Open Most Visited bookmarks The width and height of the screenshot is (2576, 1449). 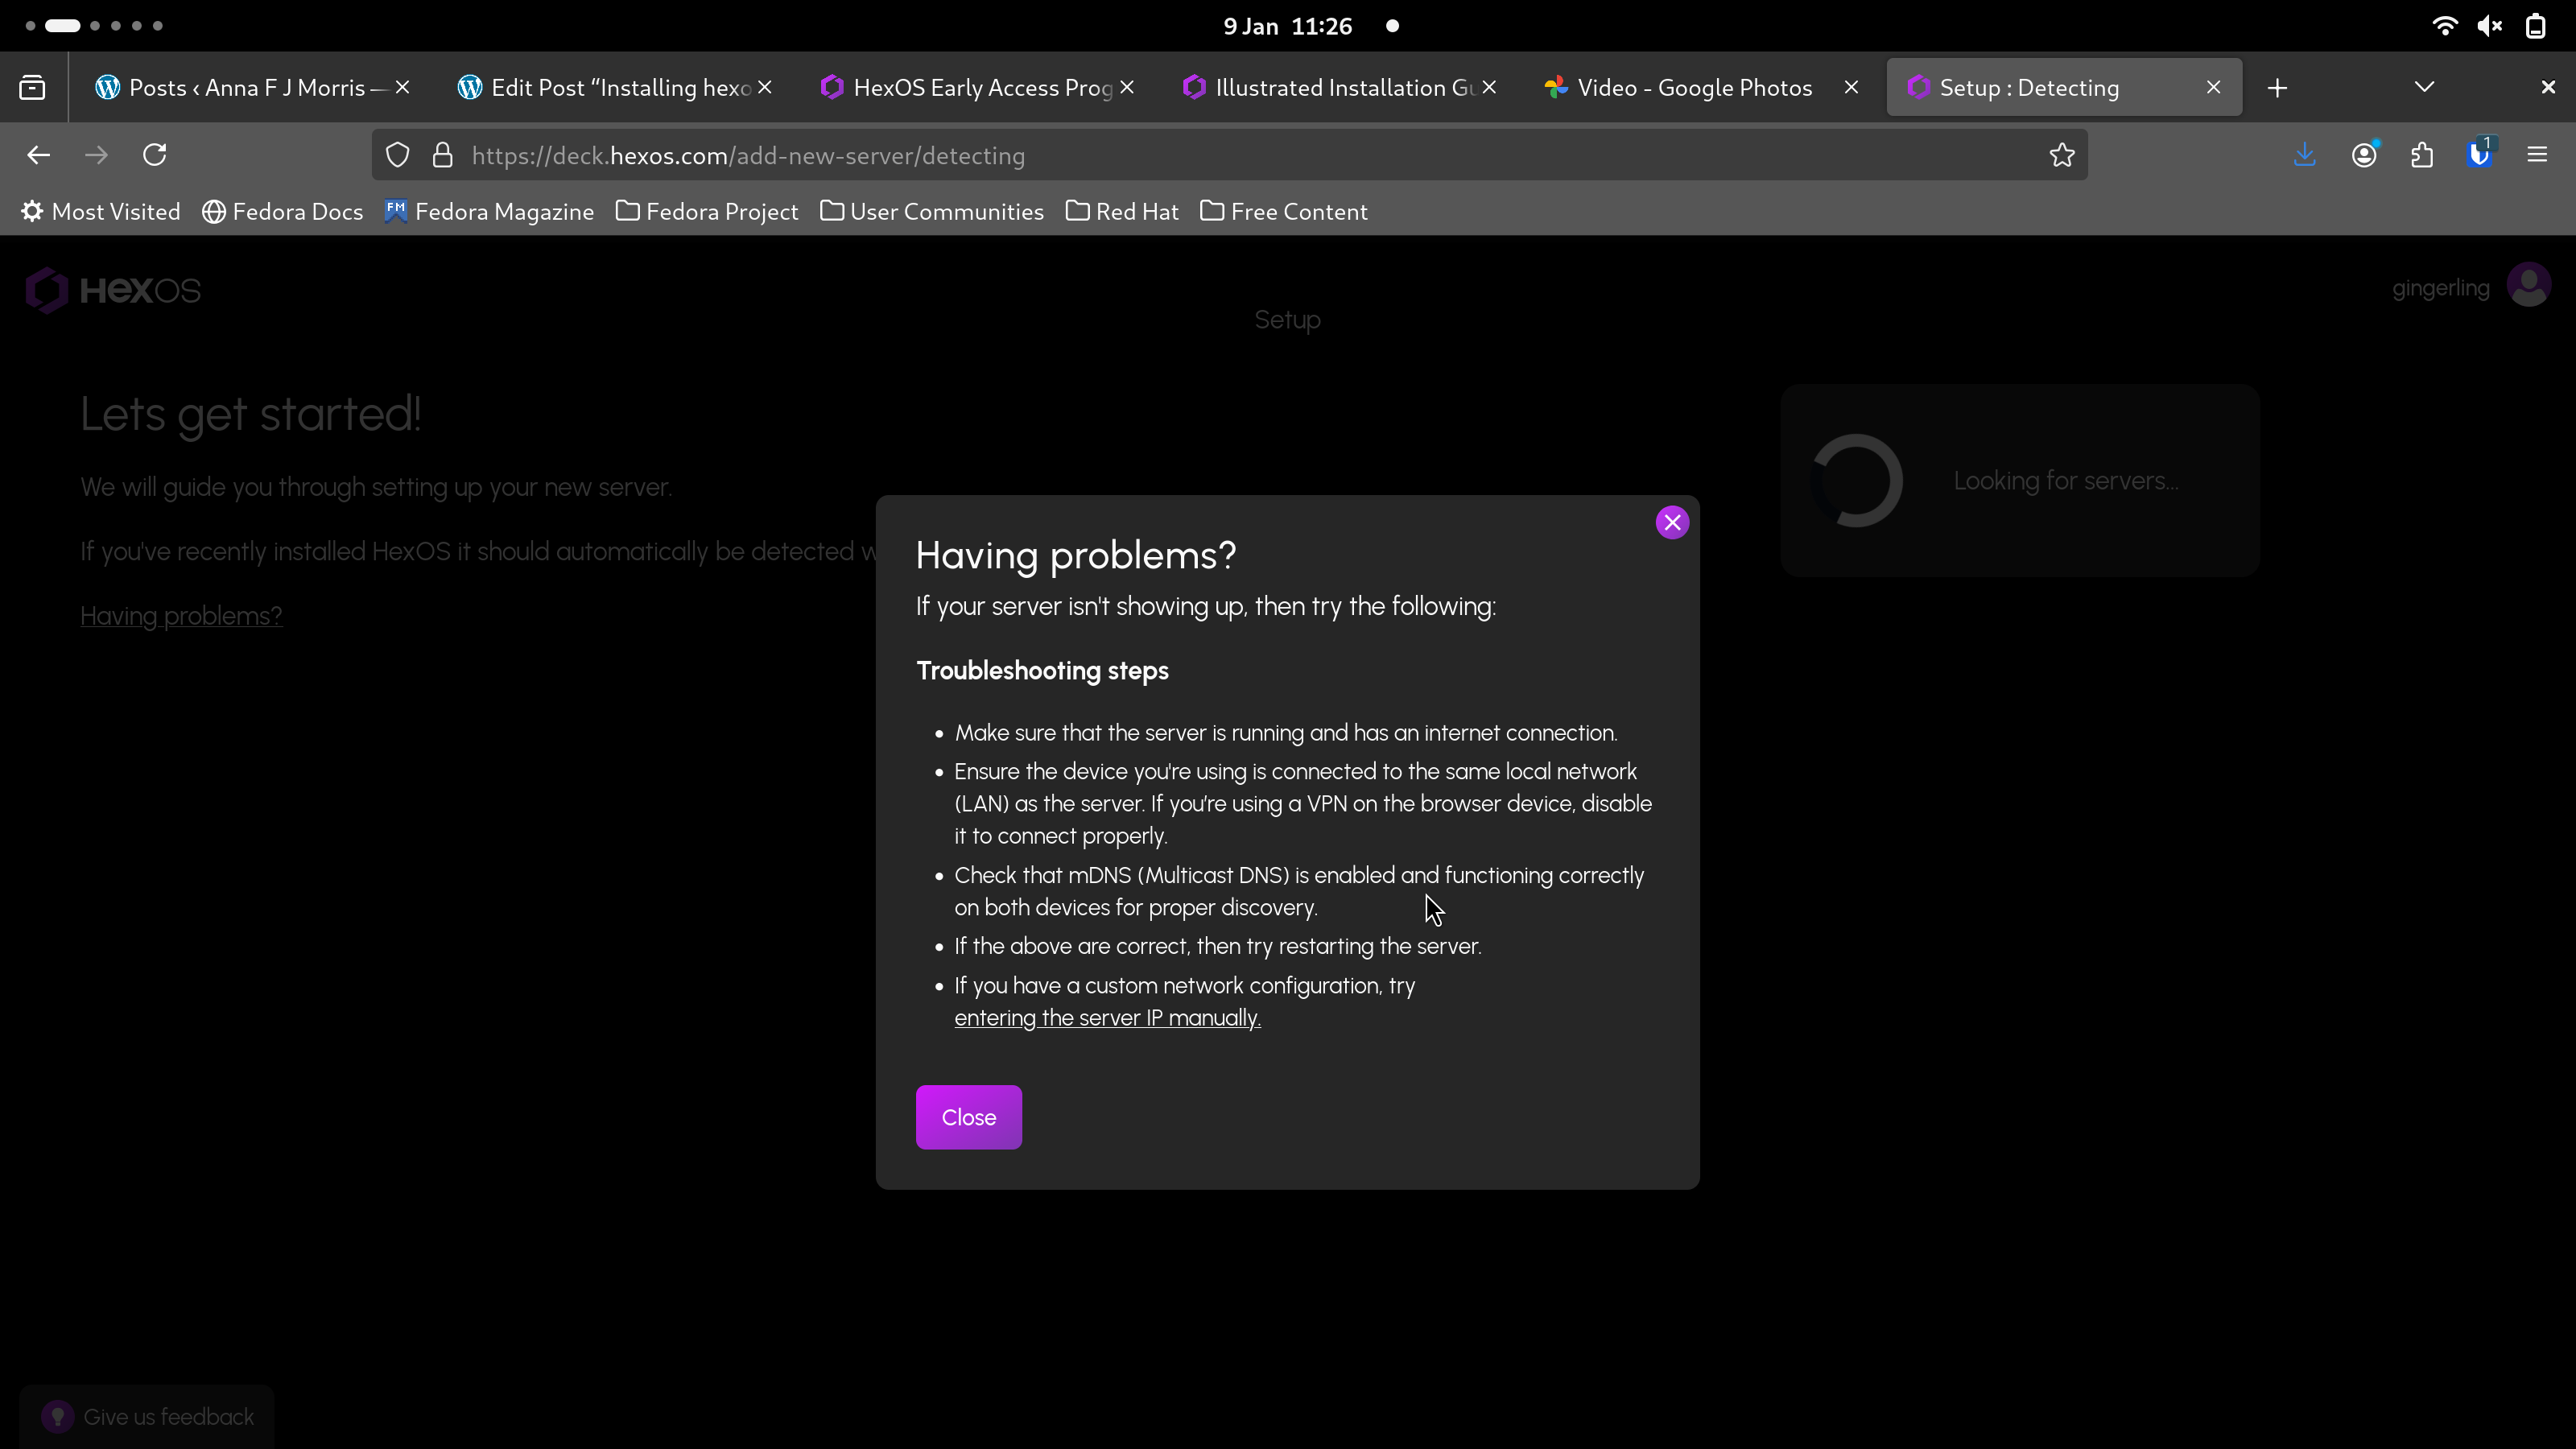click(x=101, y=212)
